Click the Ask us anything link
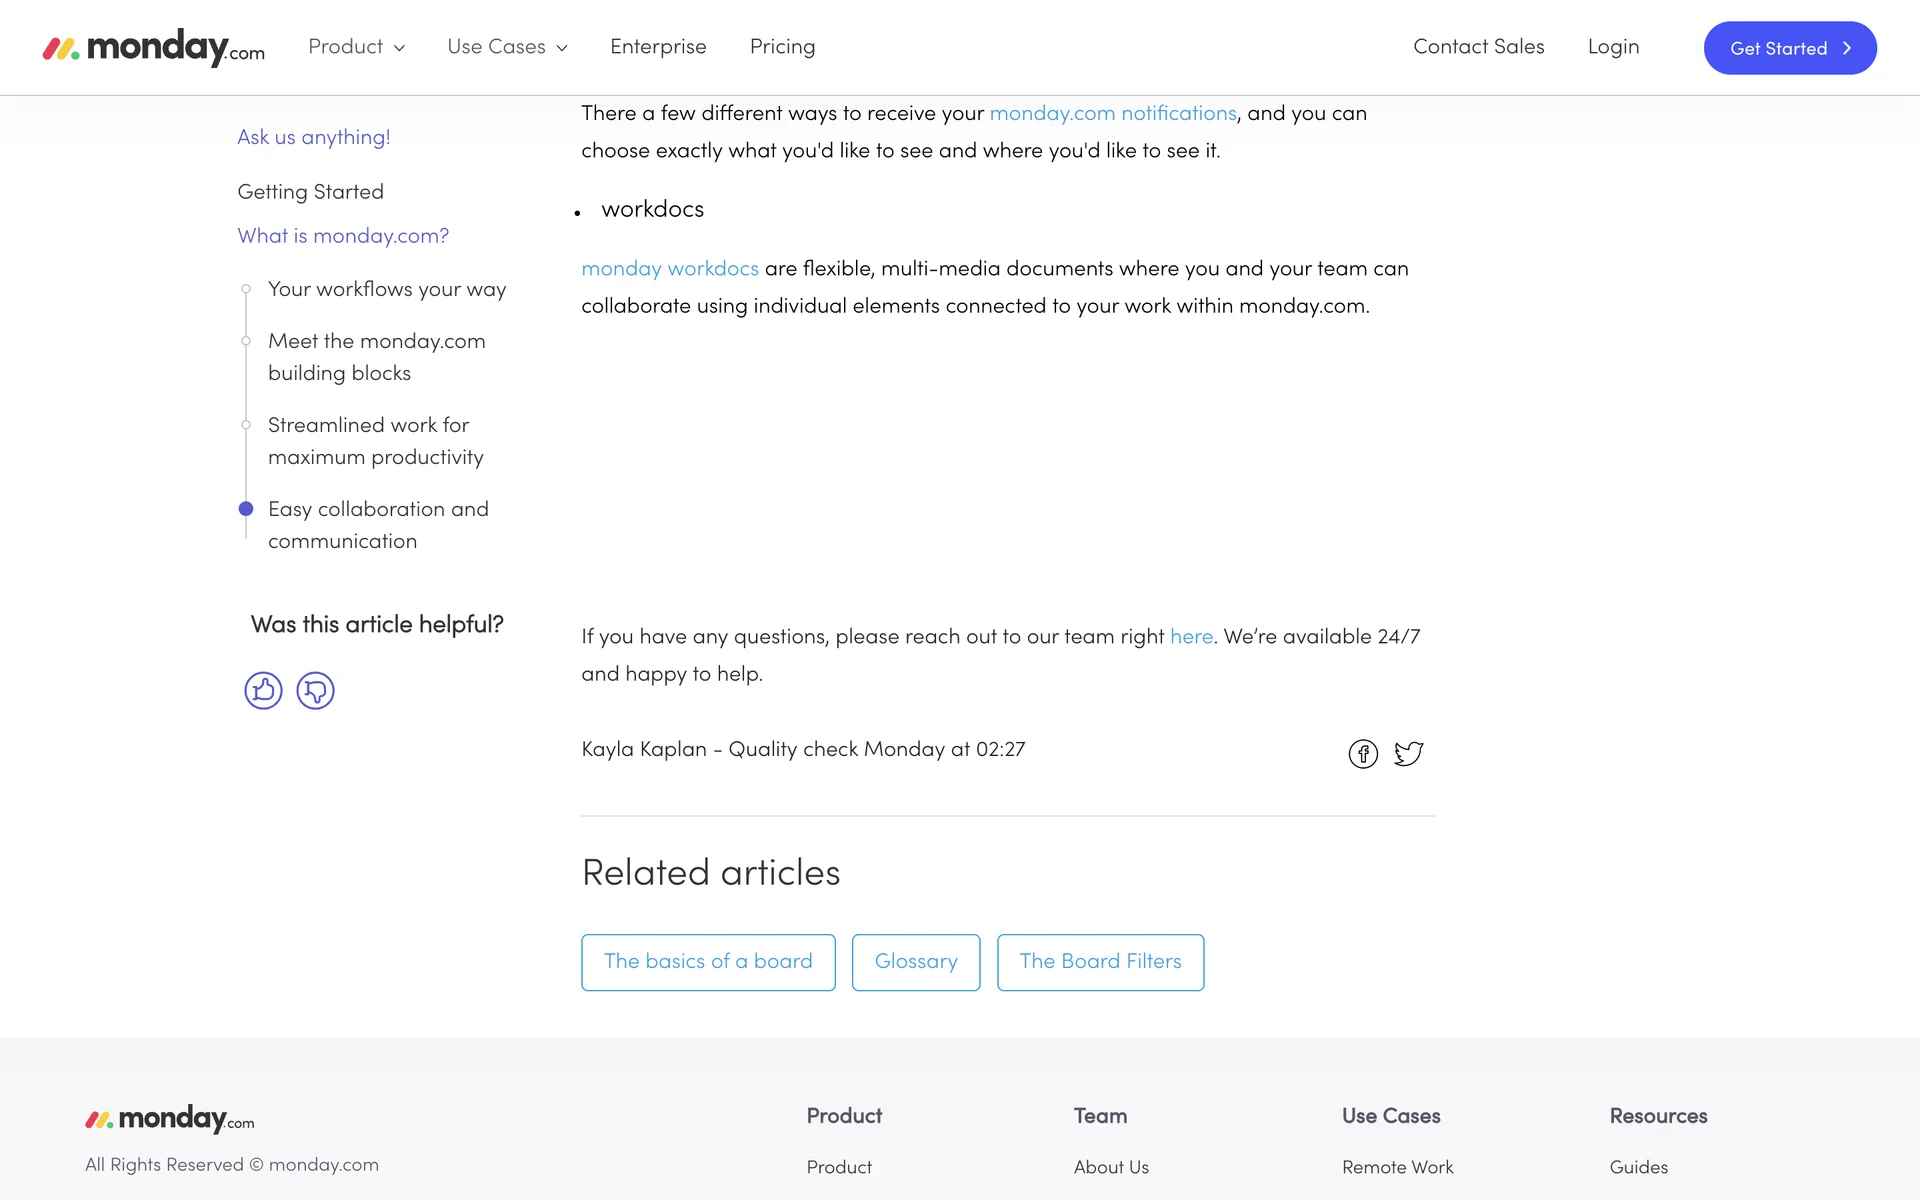1920x1200 pixels. pyautogui.click(x=313, y=137)
